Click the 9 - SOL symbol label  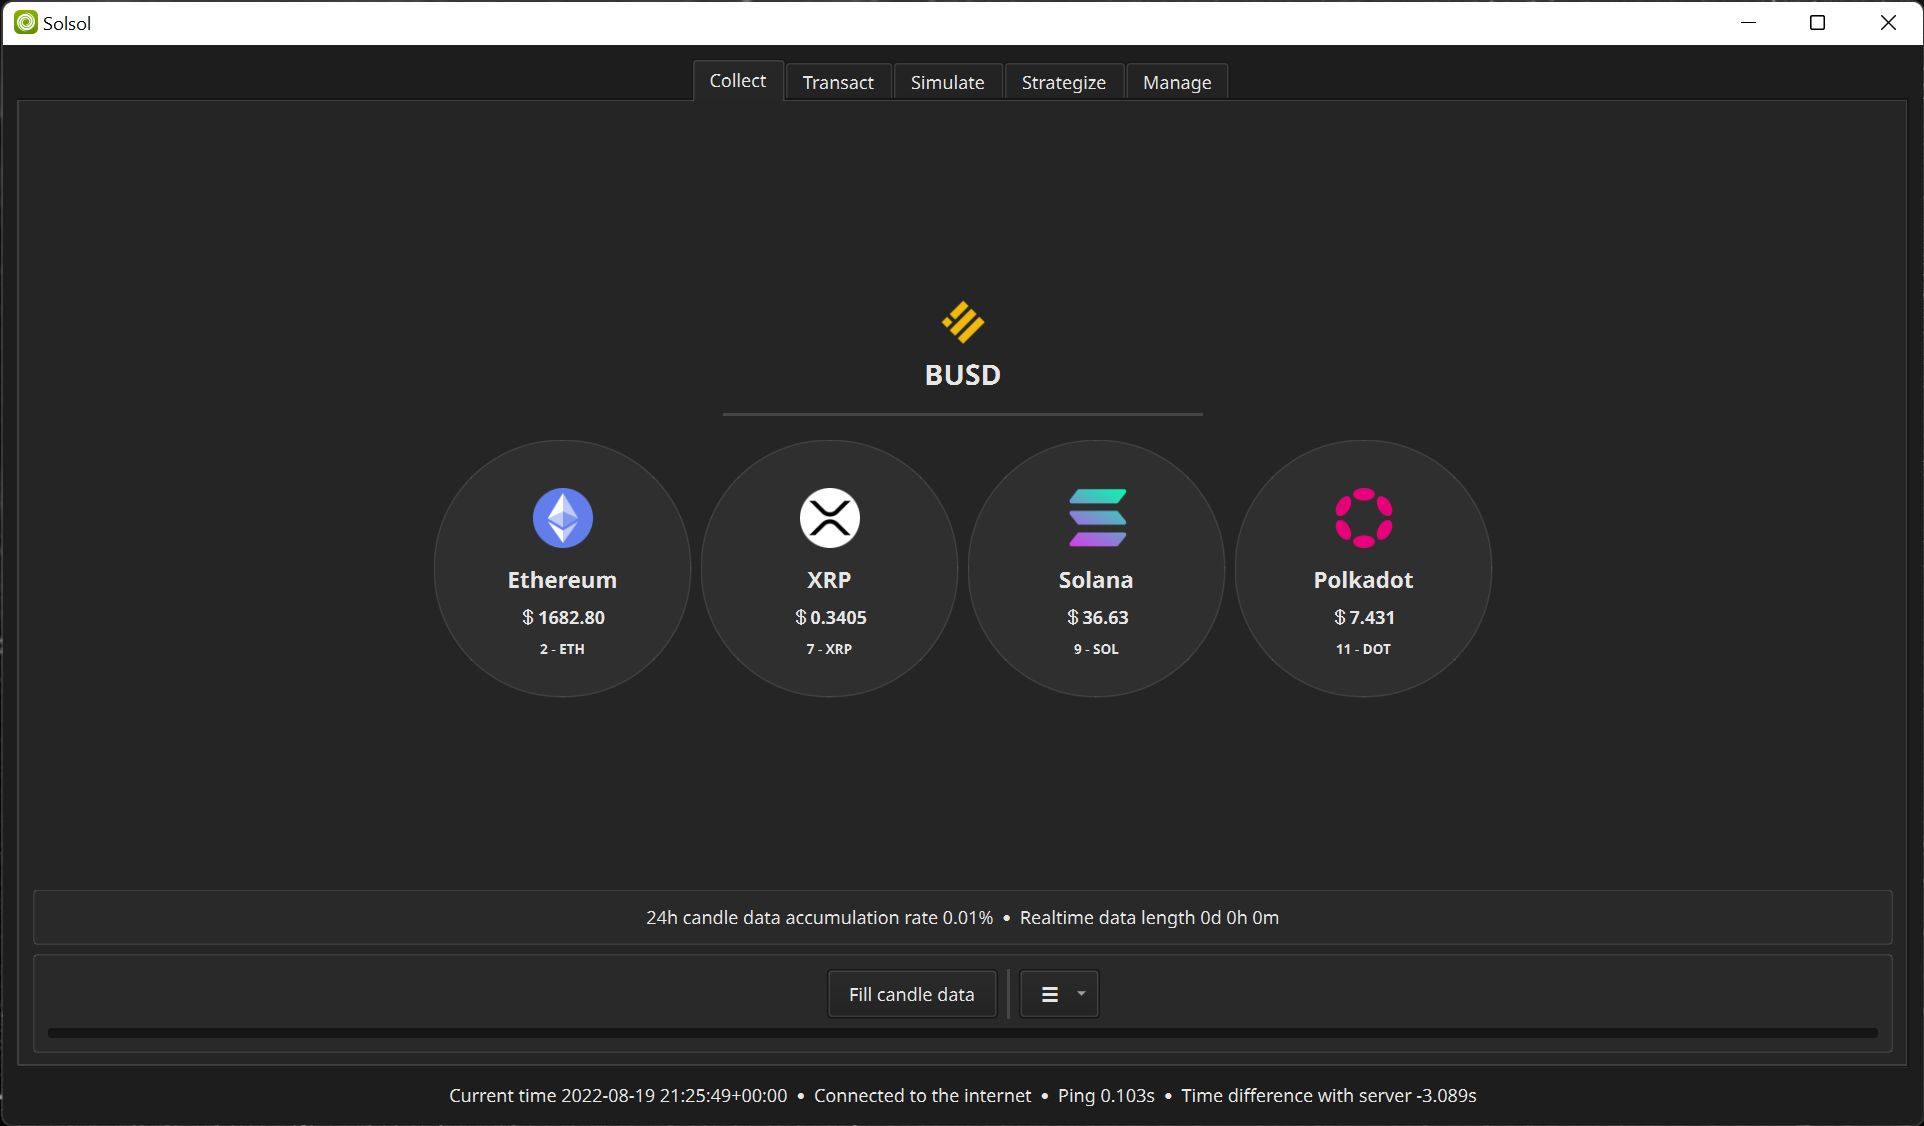point(1096,649)
